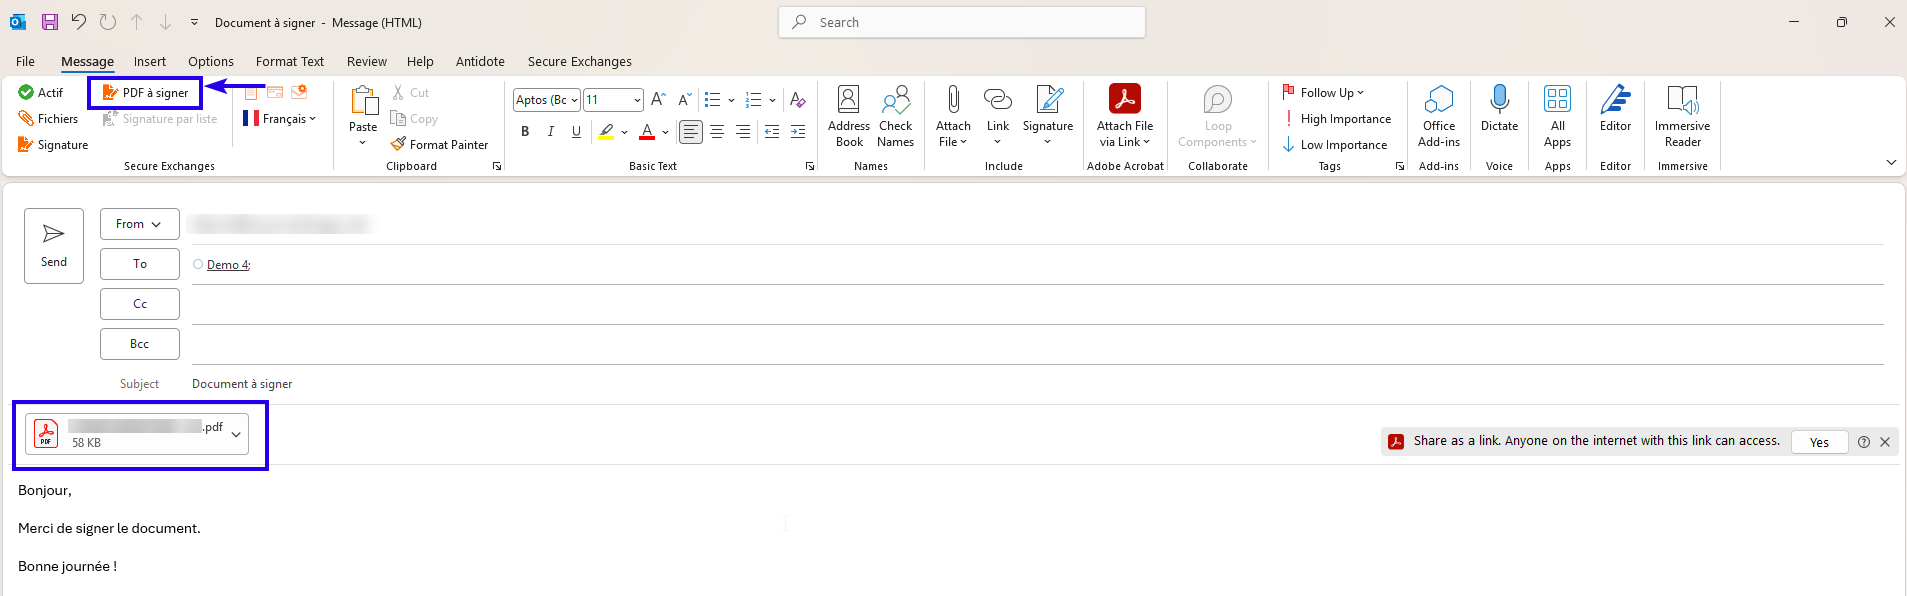Select Format Painter
The height and width of the screenshot is (596, 1907).
pos(440,145)
